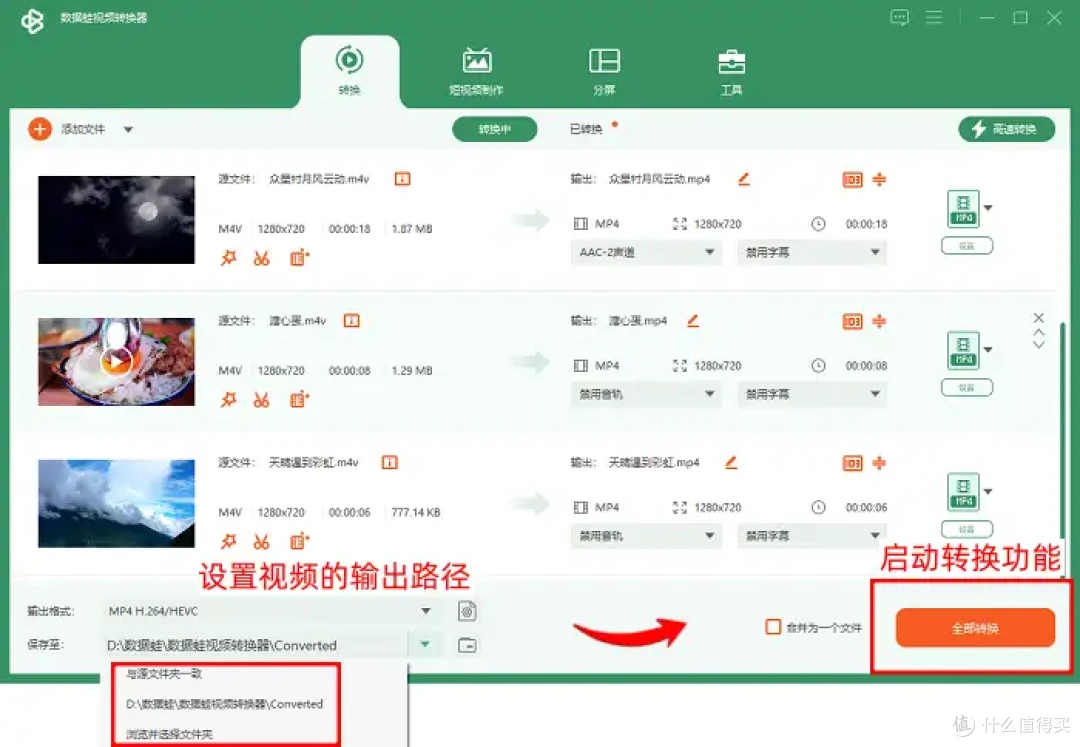Open the edit-plus tool for 1.29 MB video

click(299, 399)
